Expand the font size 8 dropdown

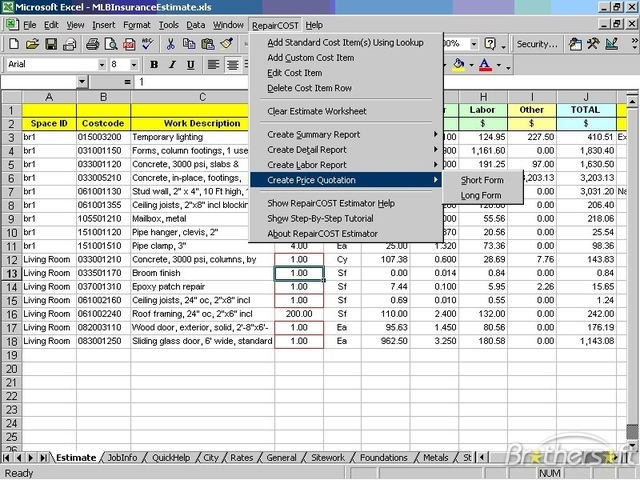tap(134, 64)
